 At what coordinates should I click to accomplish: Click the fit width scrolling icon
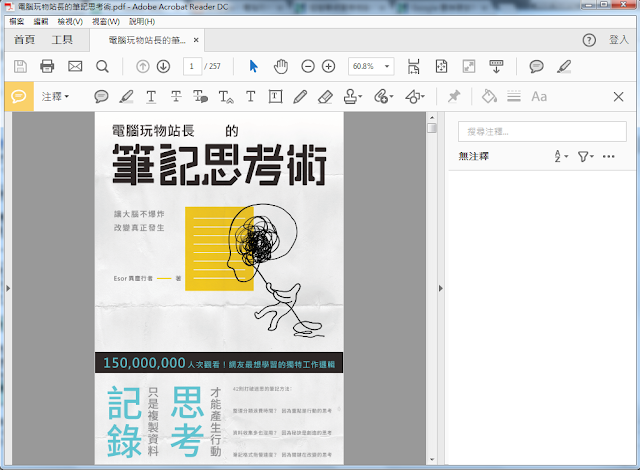click(413, 66)
